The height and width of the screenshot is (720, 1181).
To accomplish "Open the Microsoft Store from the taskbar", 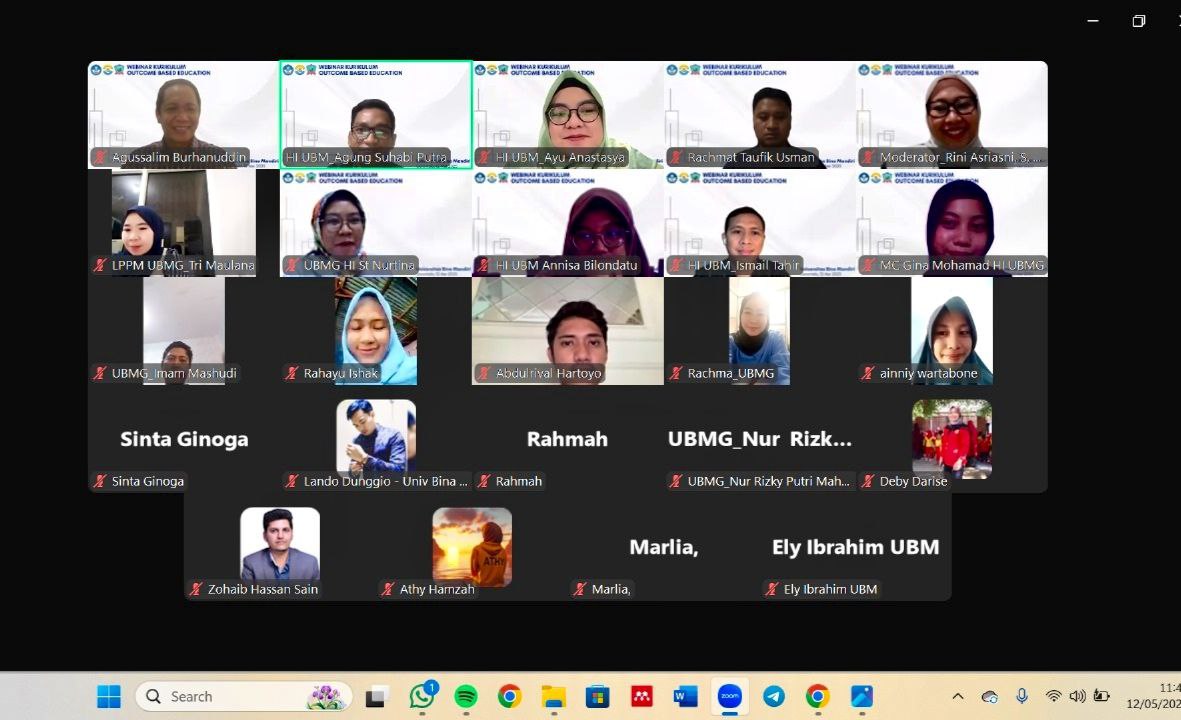I will 596,696.
